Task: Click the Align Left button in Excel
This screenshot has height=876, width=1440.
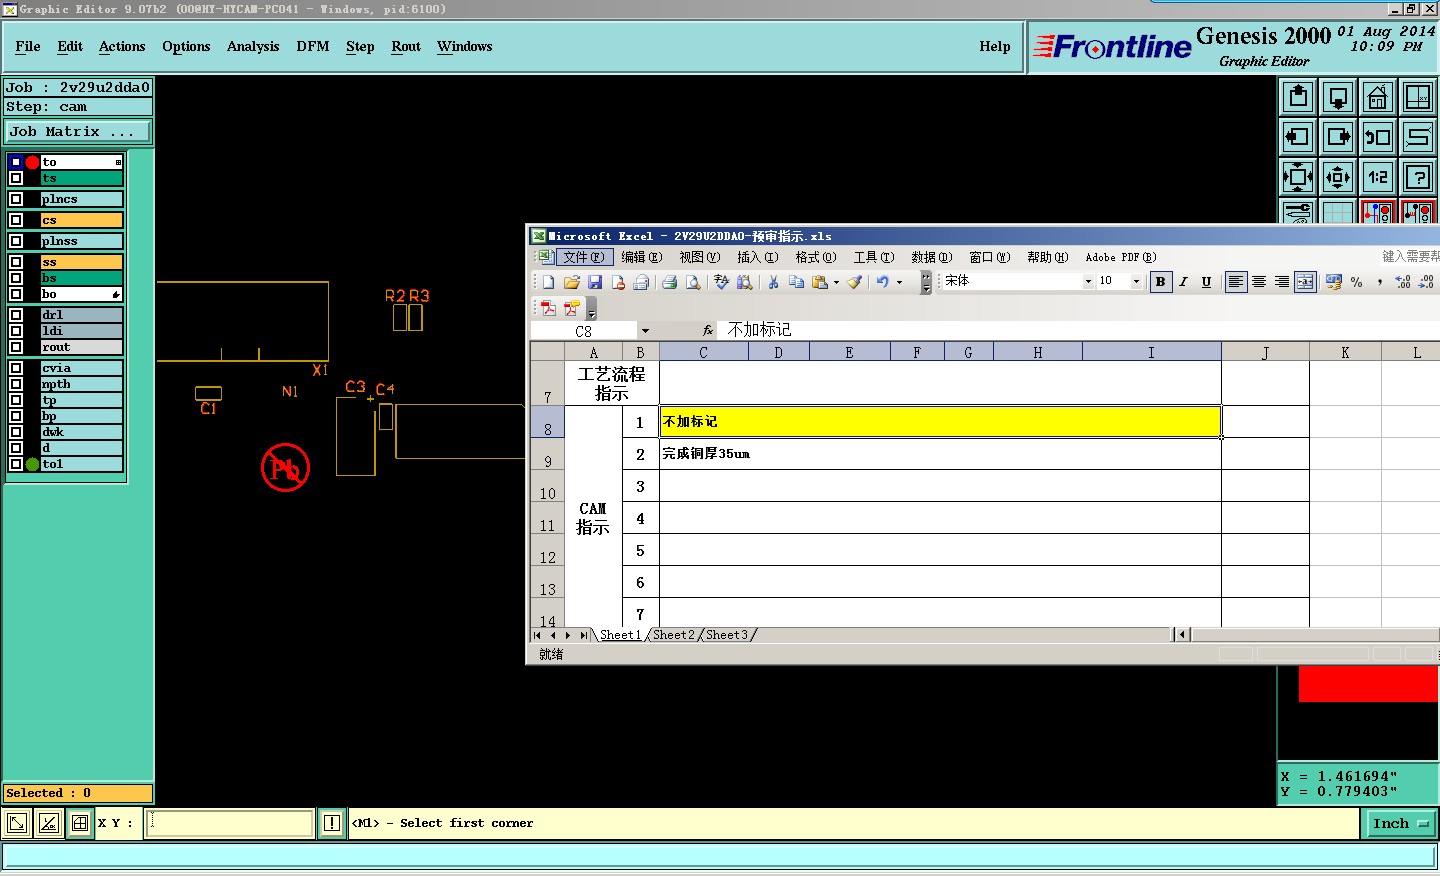Action: tap(1236, 282)
